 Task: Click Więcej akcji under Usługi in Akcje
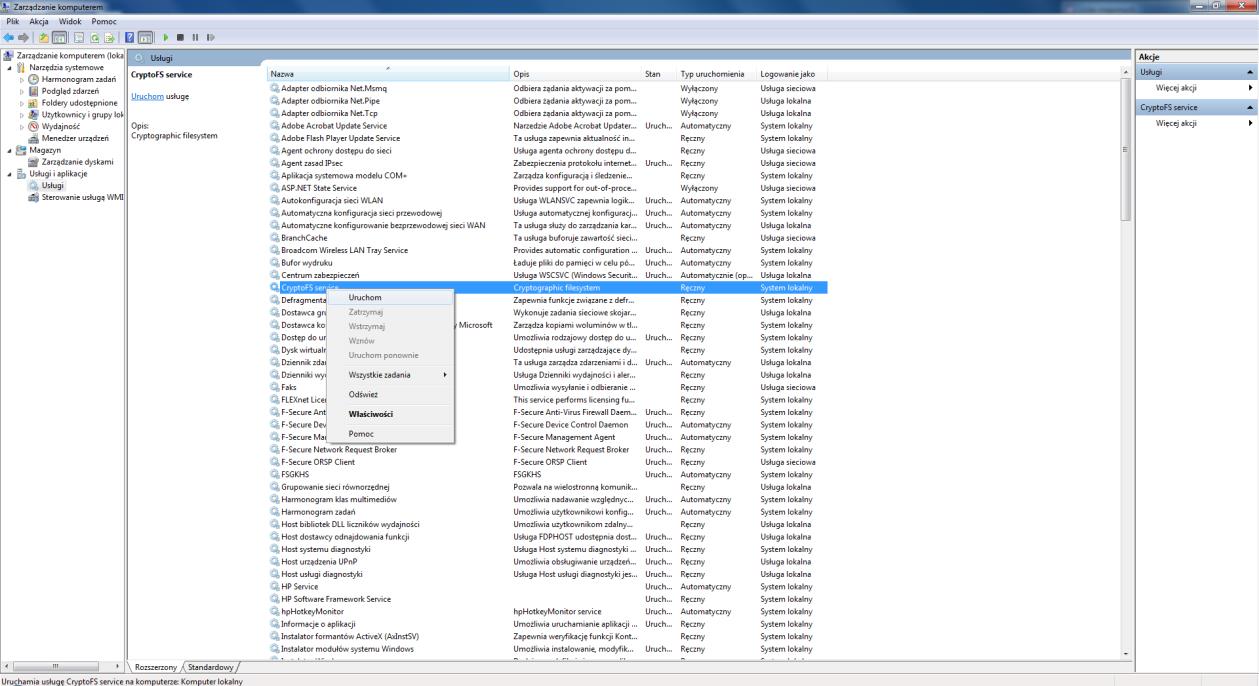click(x=1196, y=88)
